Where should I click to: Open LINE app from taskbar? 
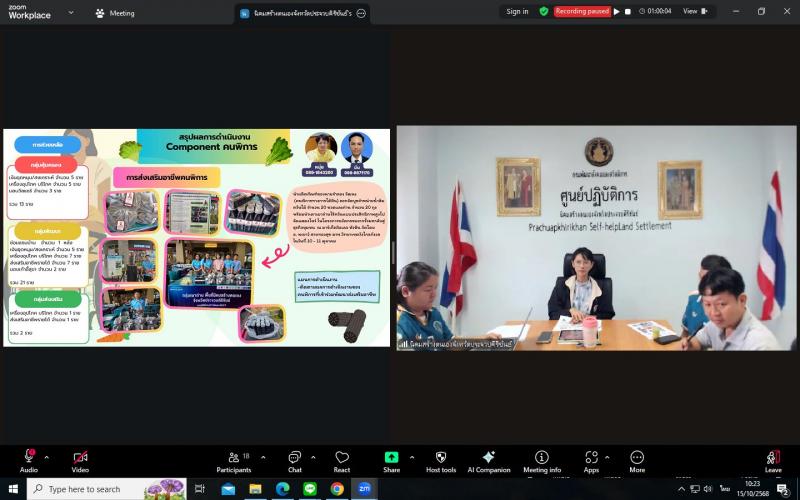[310, 489]
